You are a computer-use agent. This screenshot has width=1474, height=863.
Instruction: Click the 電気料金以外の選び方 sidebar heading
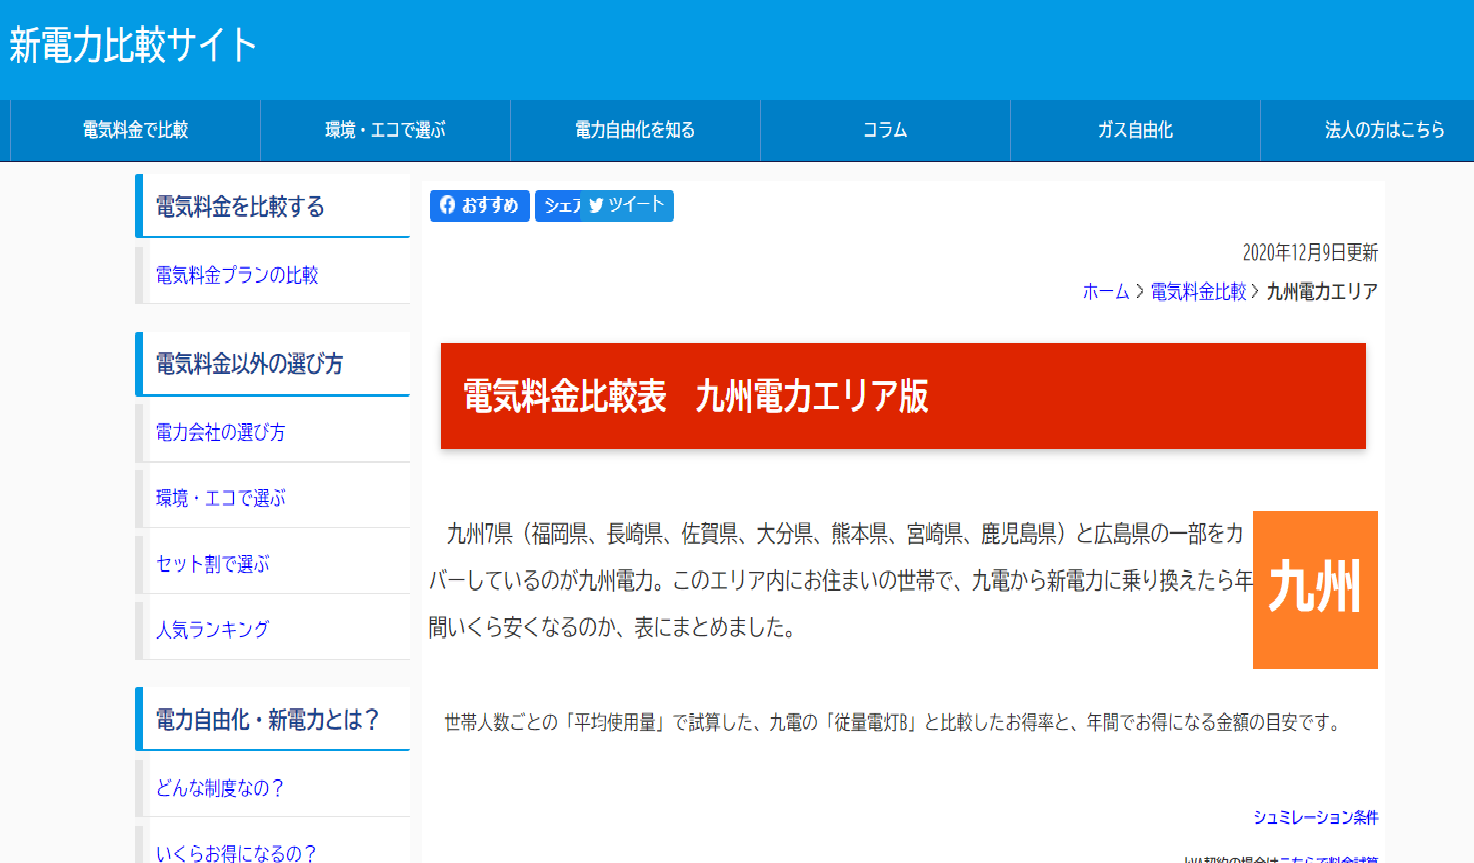(x=272, y=364)
